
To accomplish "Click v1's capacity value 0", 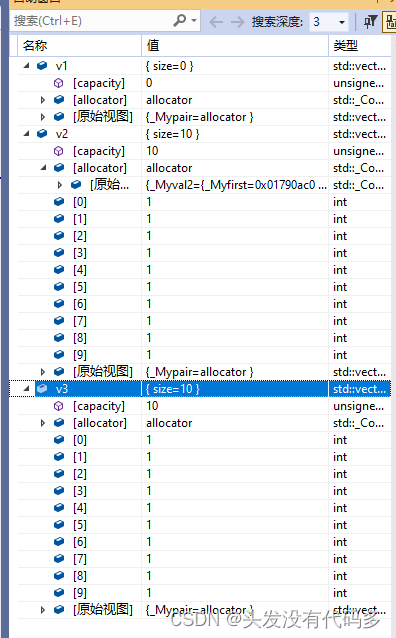I will (149, 83).
